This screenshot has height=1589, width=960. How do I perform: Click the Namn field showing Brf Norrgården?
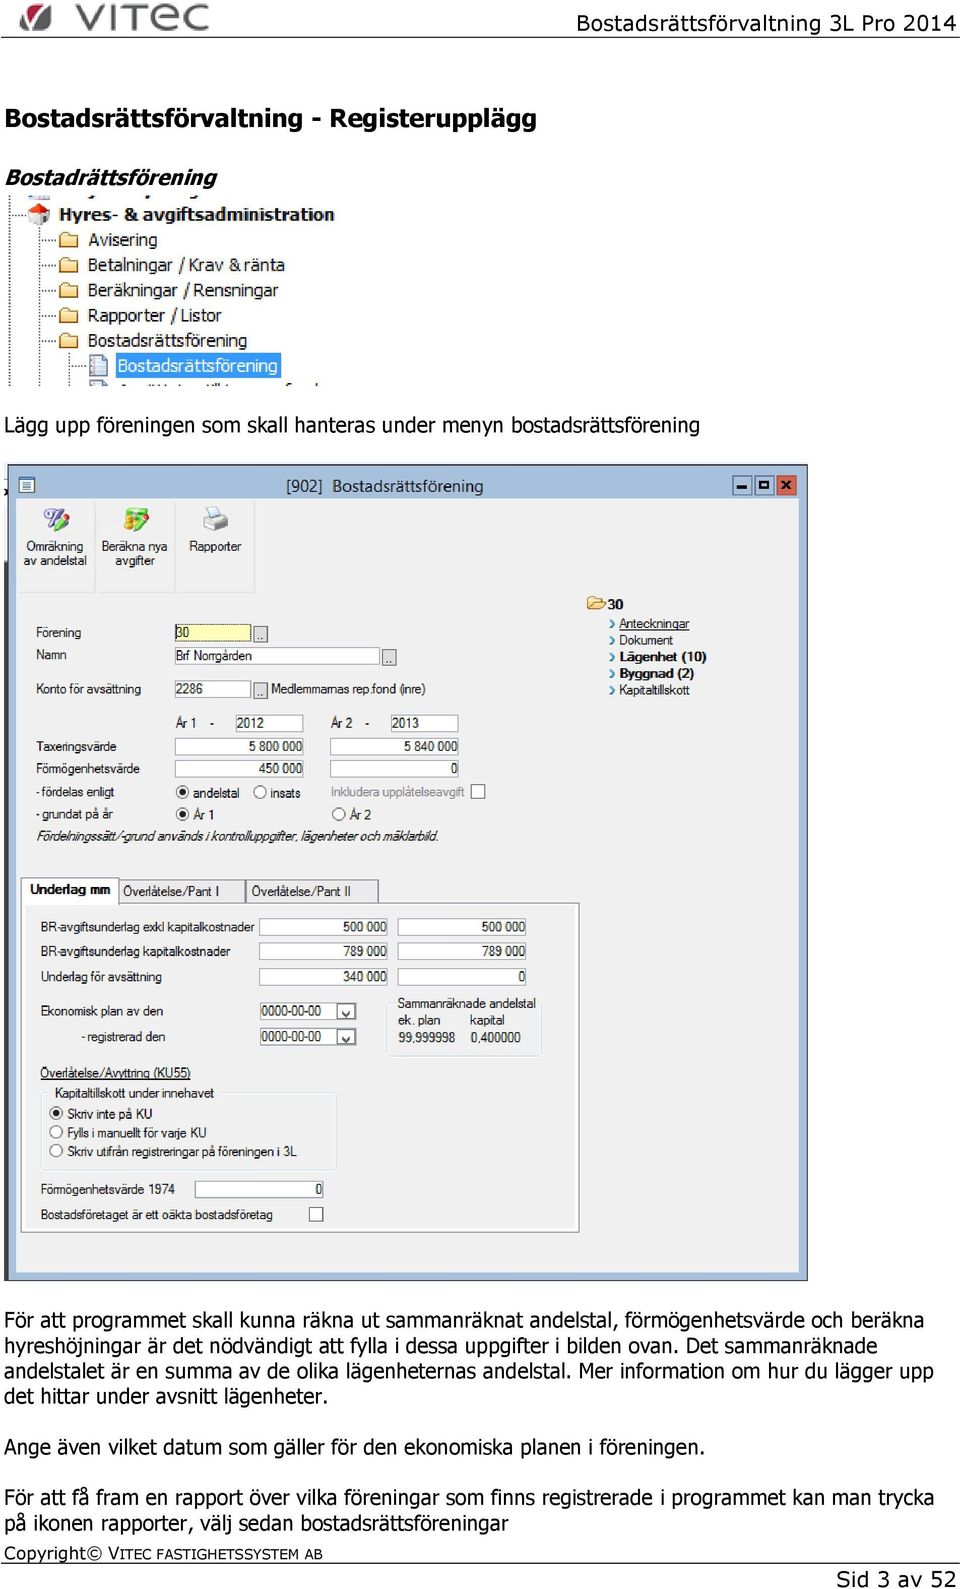tap(277, 656)
